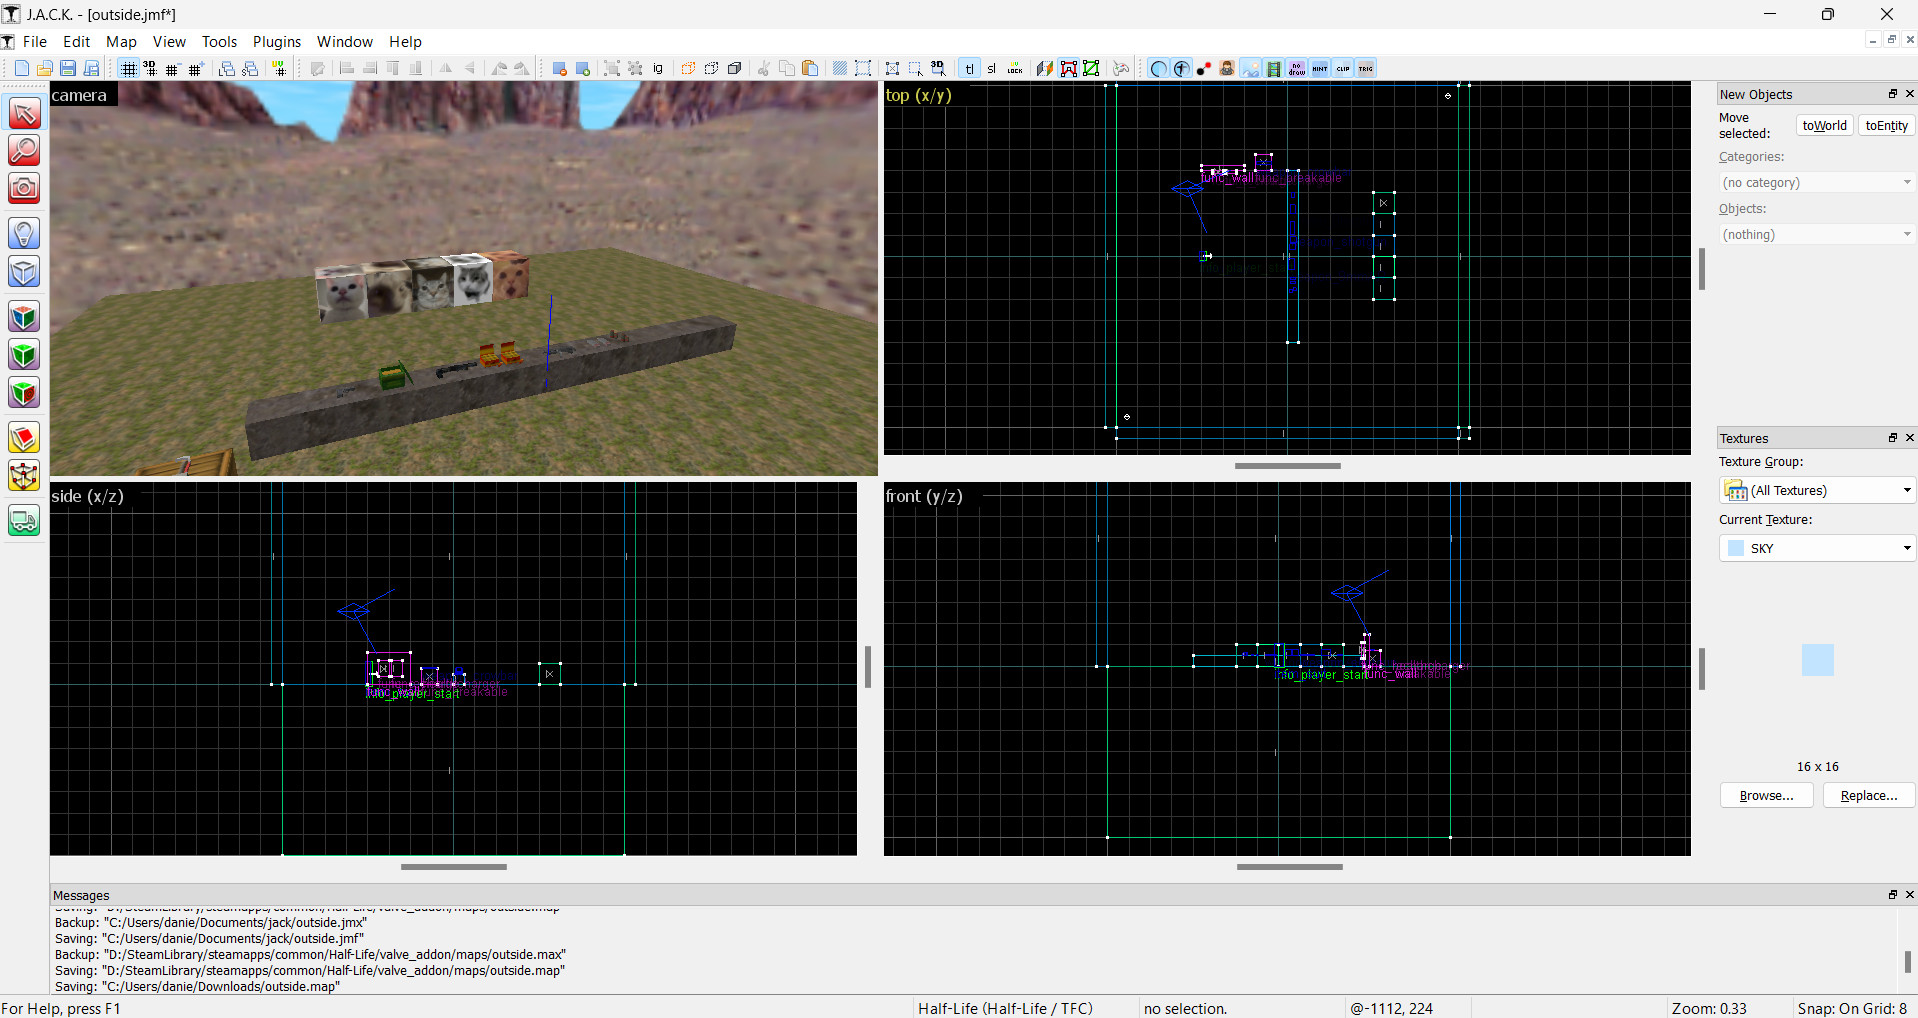Select the Camera tool
The height and width of the screenshot is (1018, 1918).
(23, 188)
